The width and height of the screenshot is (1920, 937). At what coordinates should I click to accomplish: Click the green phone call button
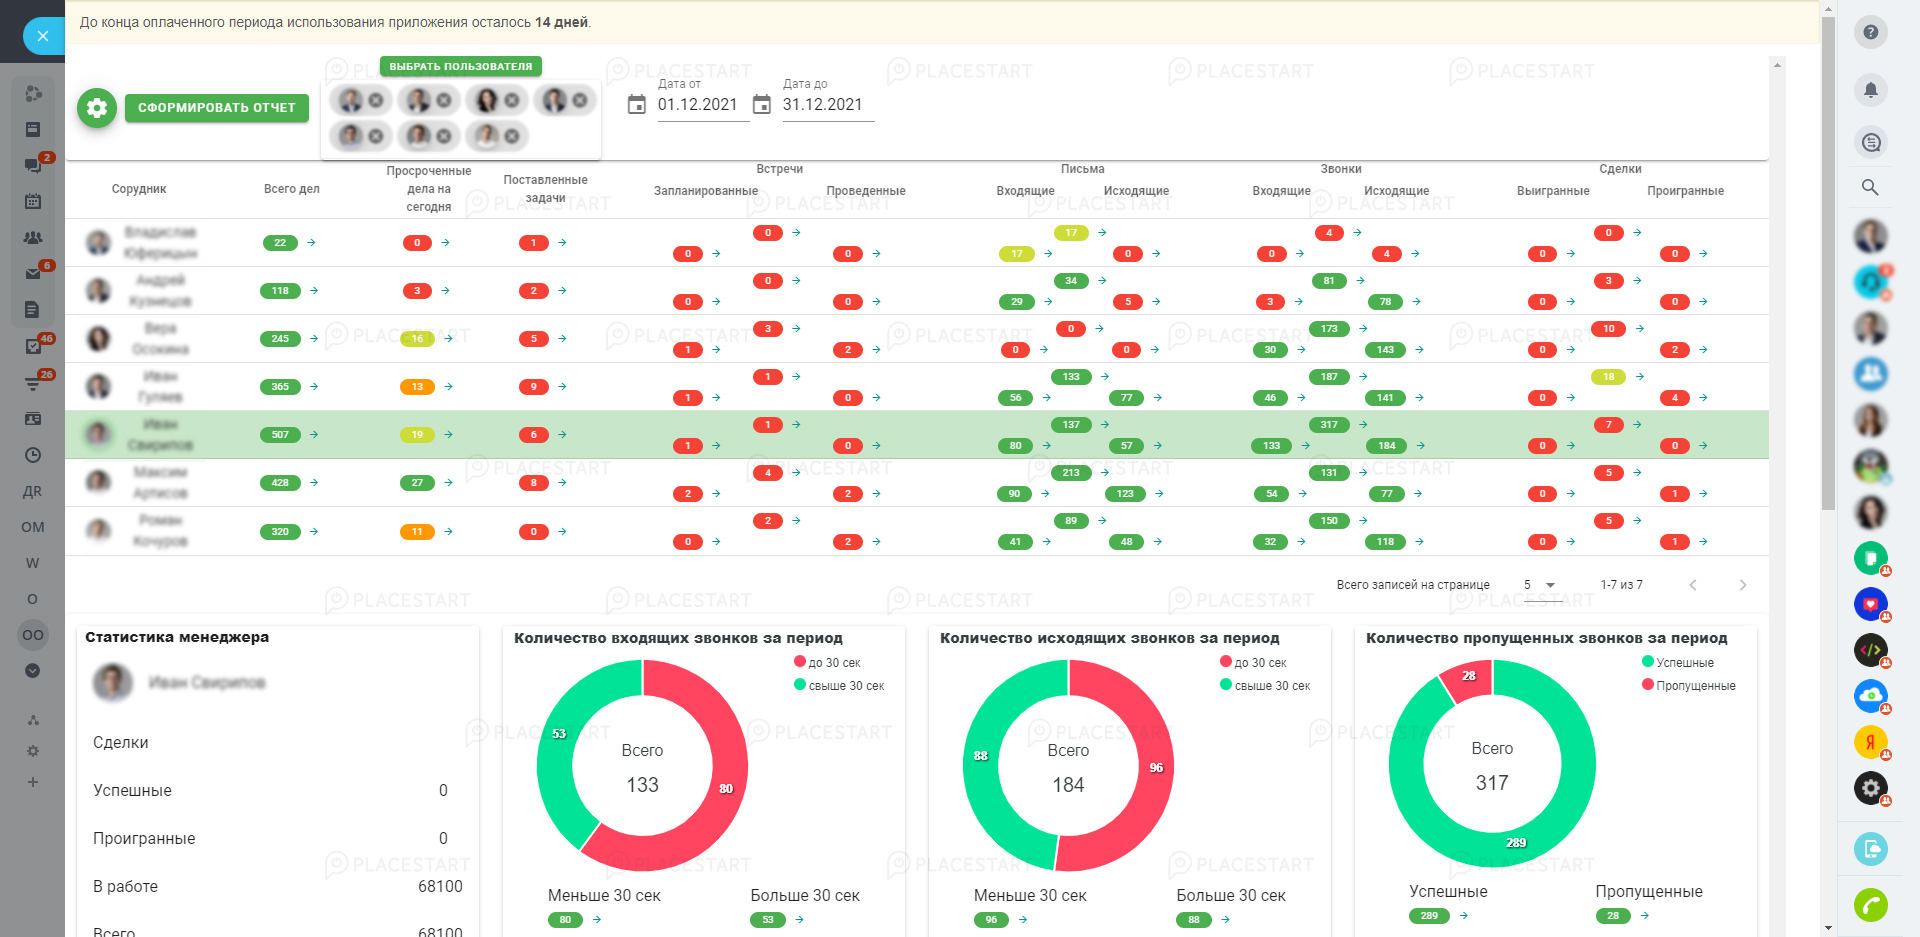tap(1870, 905)
